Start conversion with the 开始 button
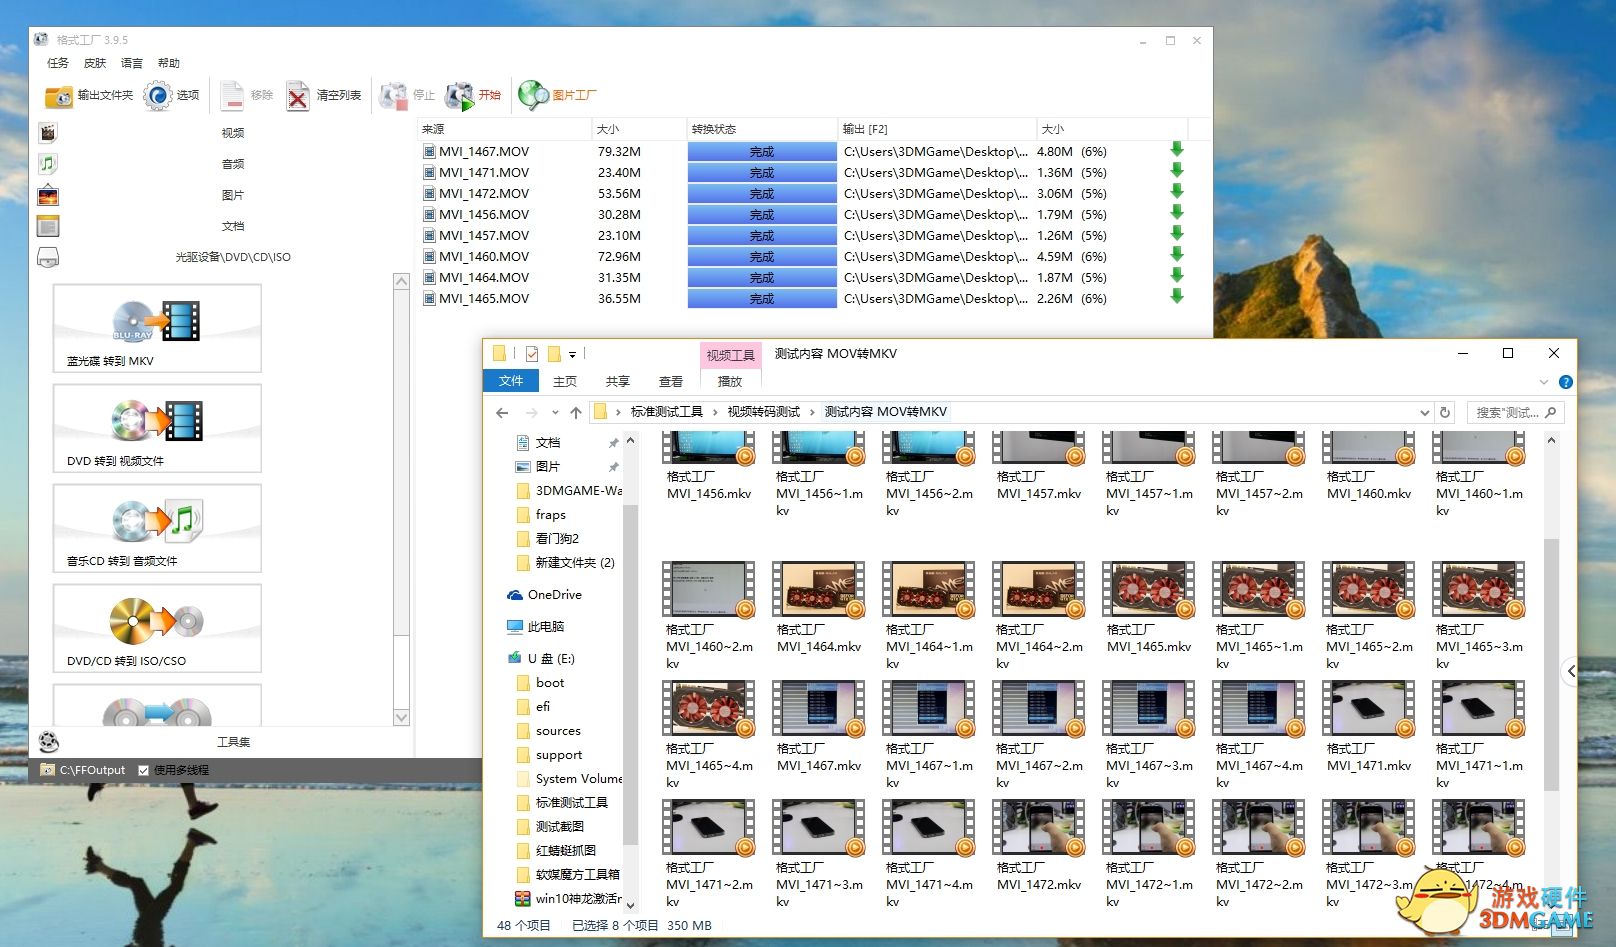 (474, 96)
